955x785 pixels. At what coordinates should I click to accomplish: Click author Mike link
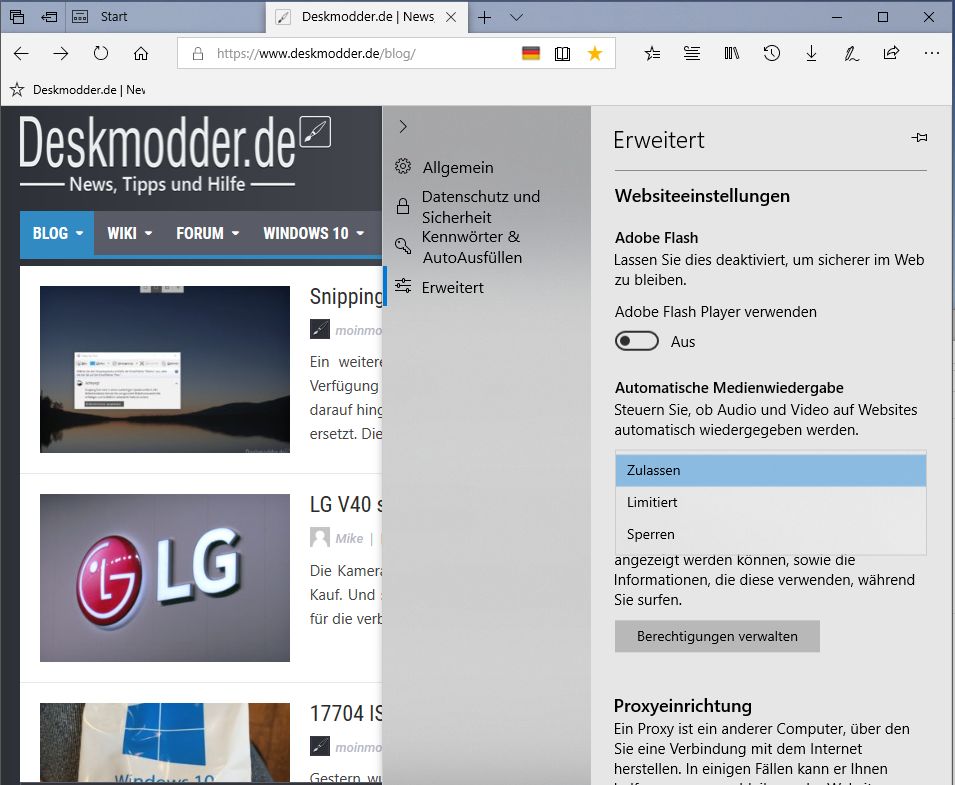tap(349, 538)
